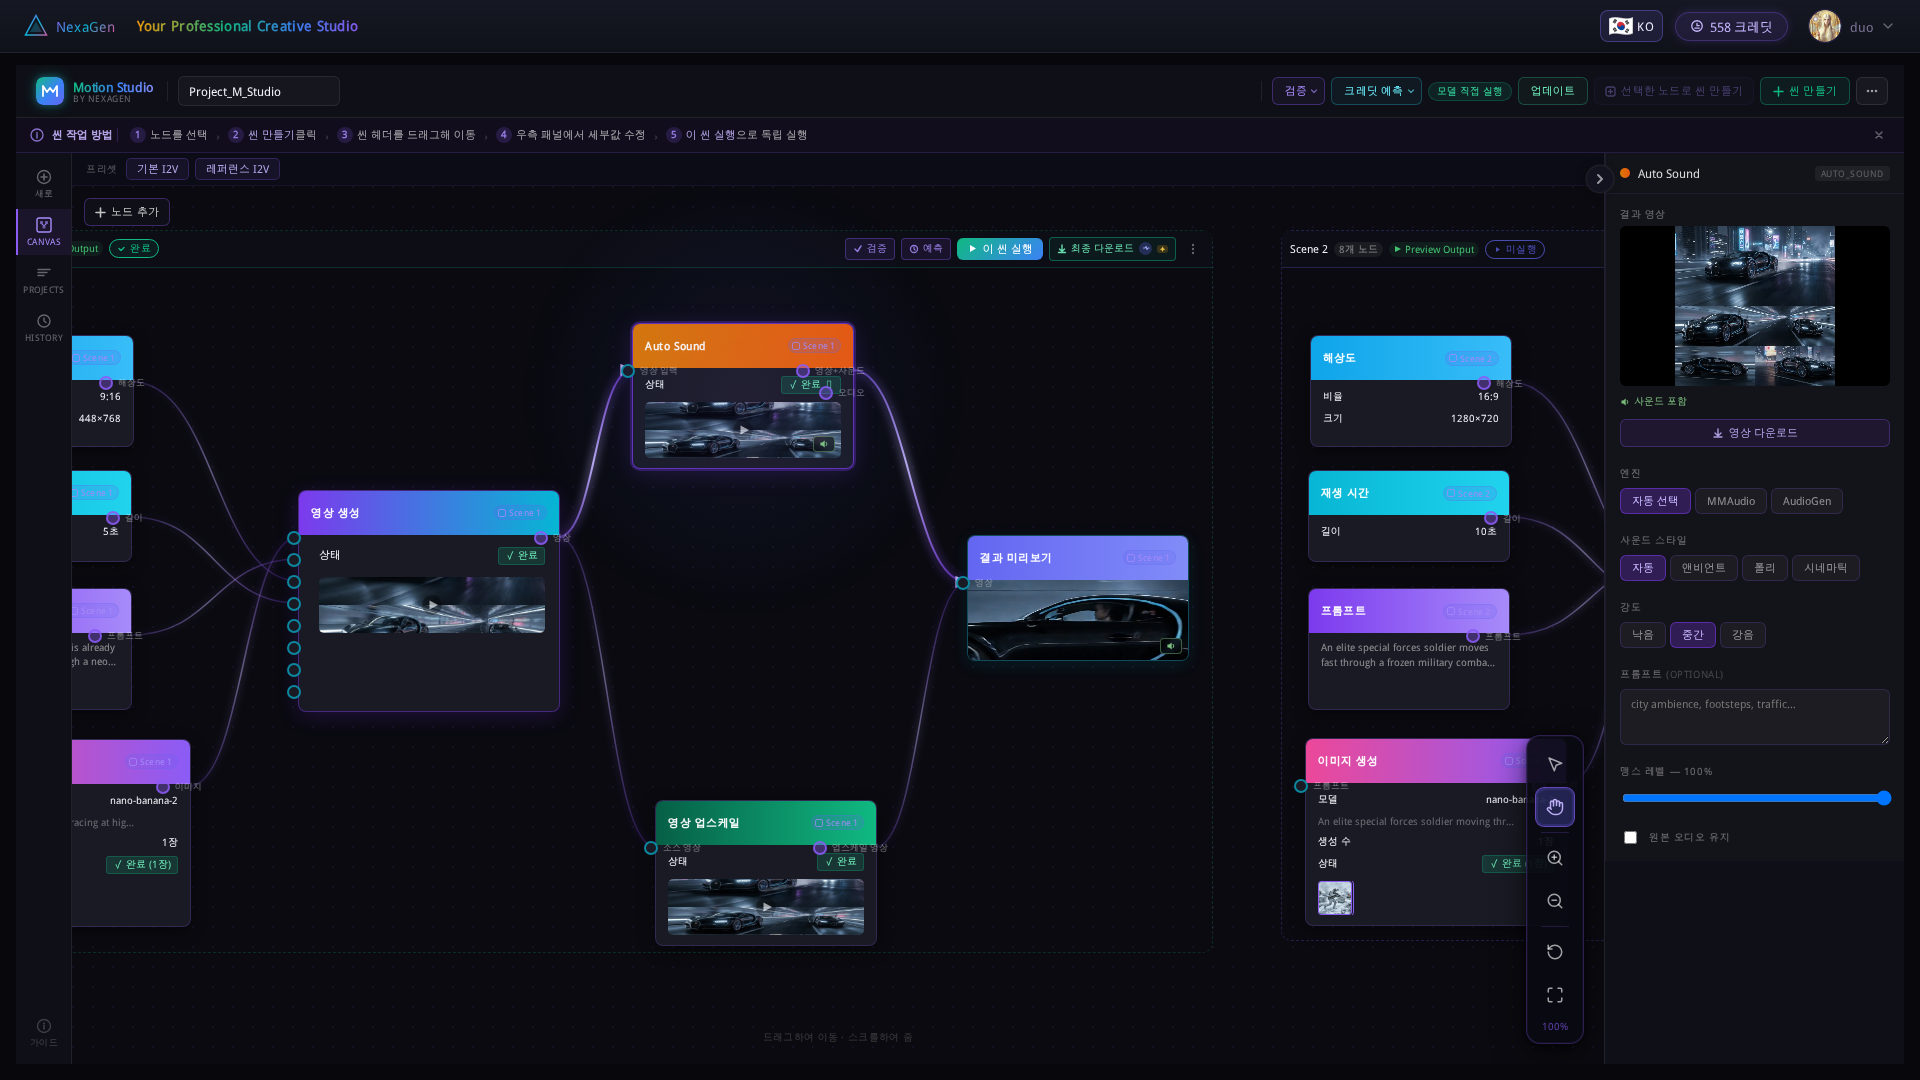Click the fit-to-screen fullscreen icon
The height and width of the screenshot is (1080, 1920).
[1555, 995]
